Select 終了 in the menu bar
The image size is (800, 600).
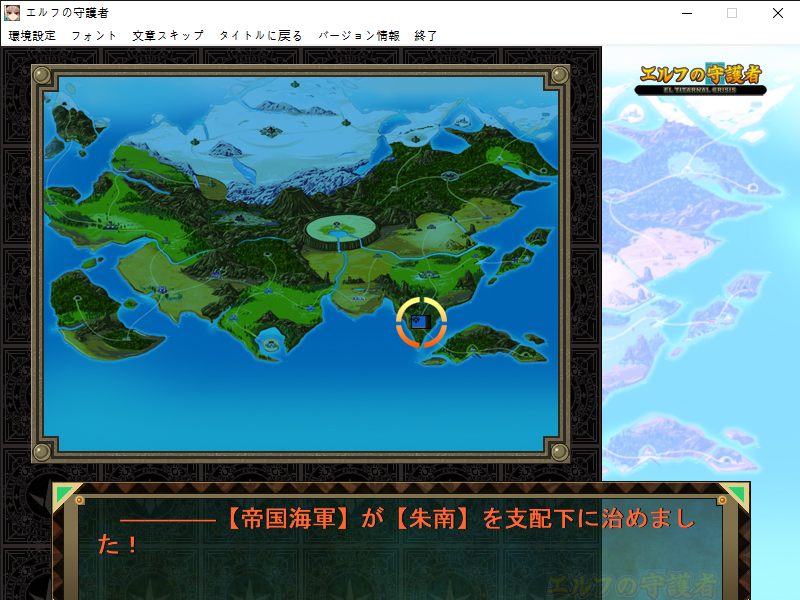(x=426, y=36)
